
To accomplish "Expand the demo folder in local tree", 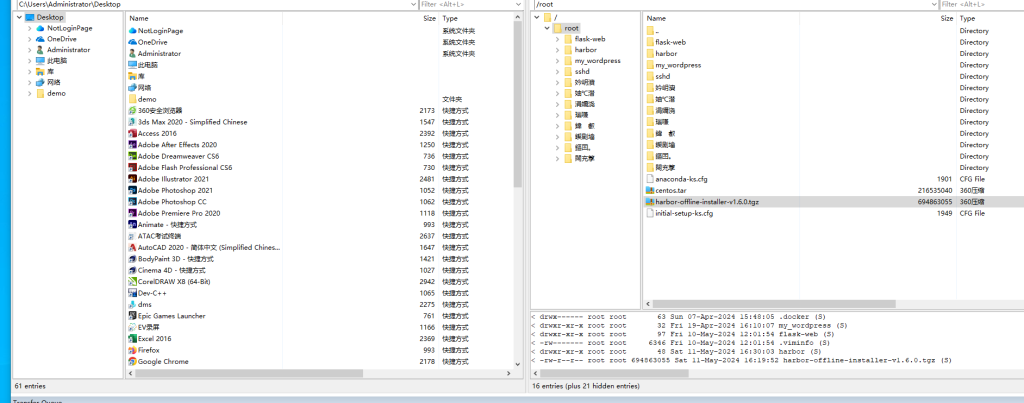I will tap(29, 93).
